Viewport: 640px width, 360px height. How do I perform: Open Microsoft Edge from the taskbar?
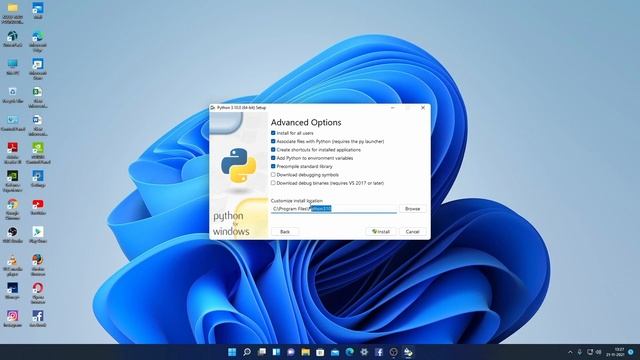(x=349, y=352)
